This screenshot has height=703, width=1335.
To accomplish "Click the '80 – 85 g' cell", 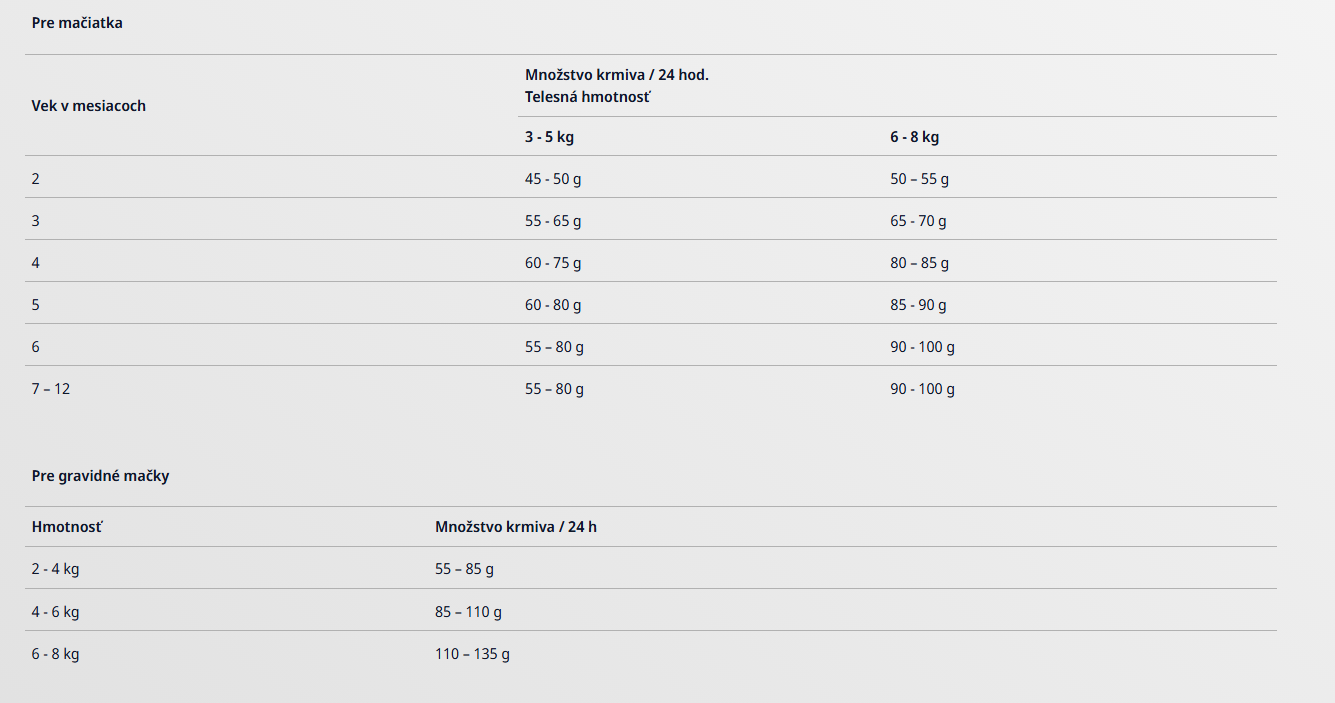I will click(x=920, y=263).
